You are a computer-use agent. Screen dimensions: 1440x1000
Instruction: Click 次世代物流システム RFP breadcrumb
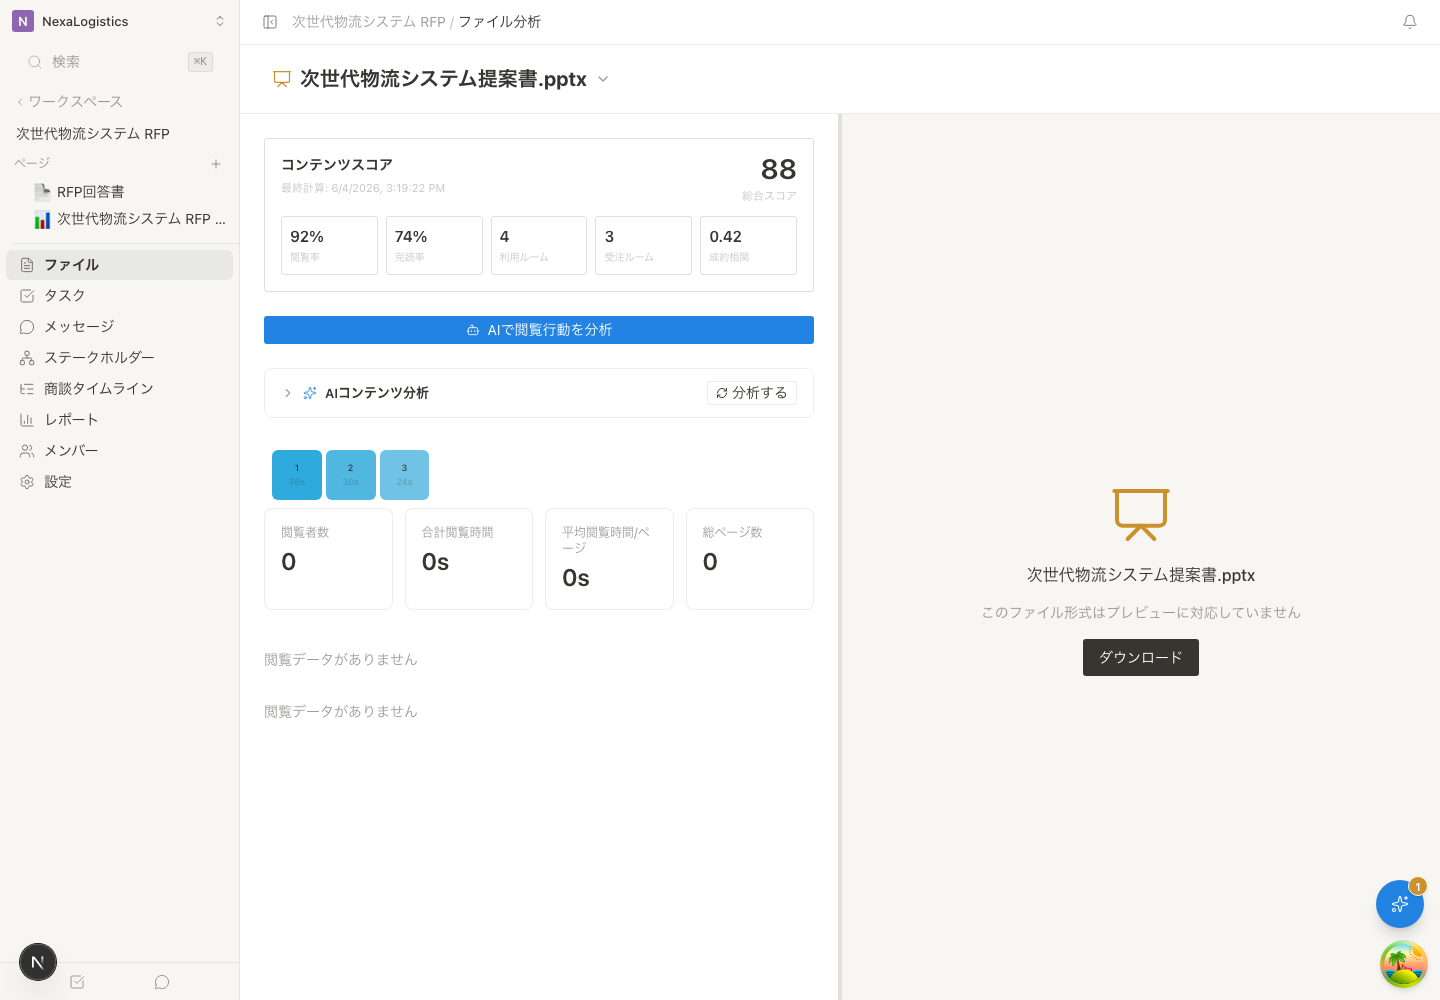point(368,22)
